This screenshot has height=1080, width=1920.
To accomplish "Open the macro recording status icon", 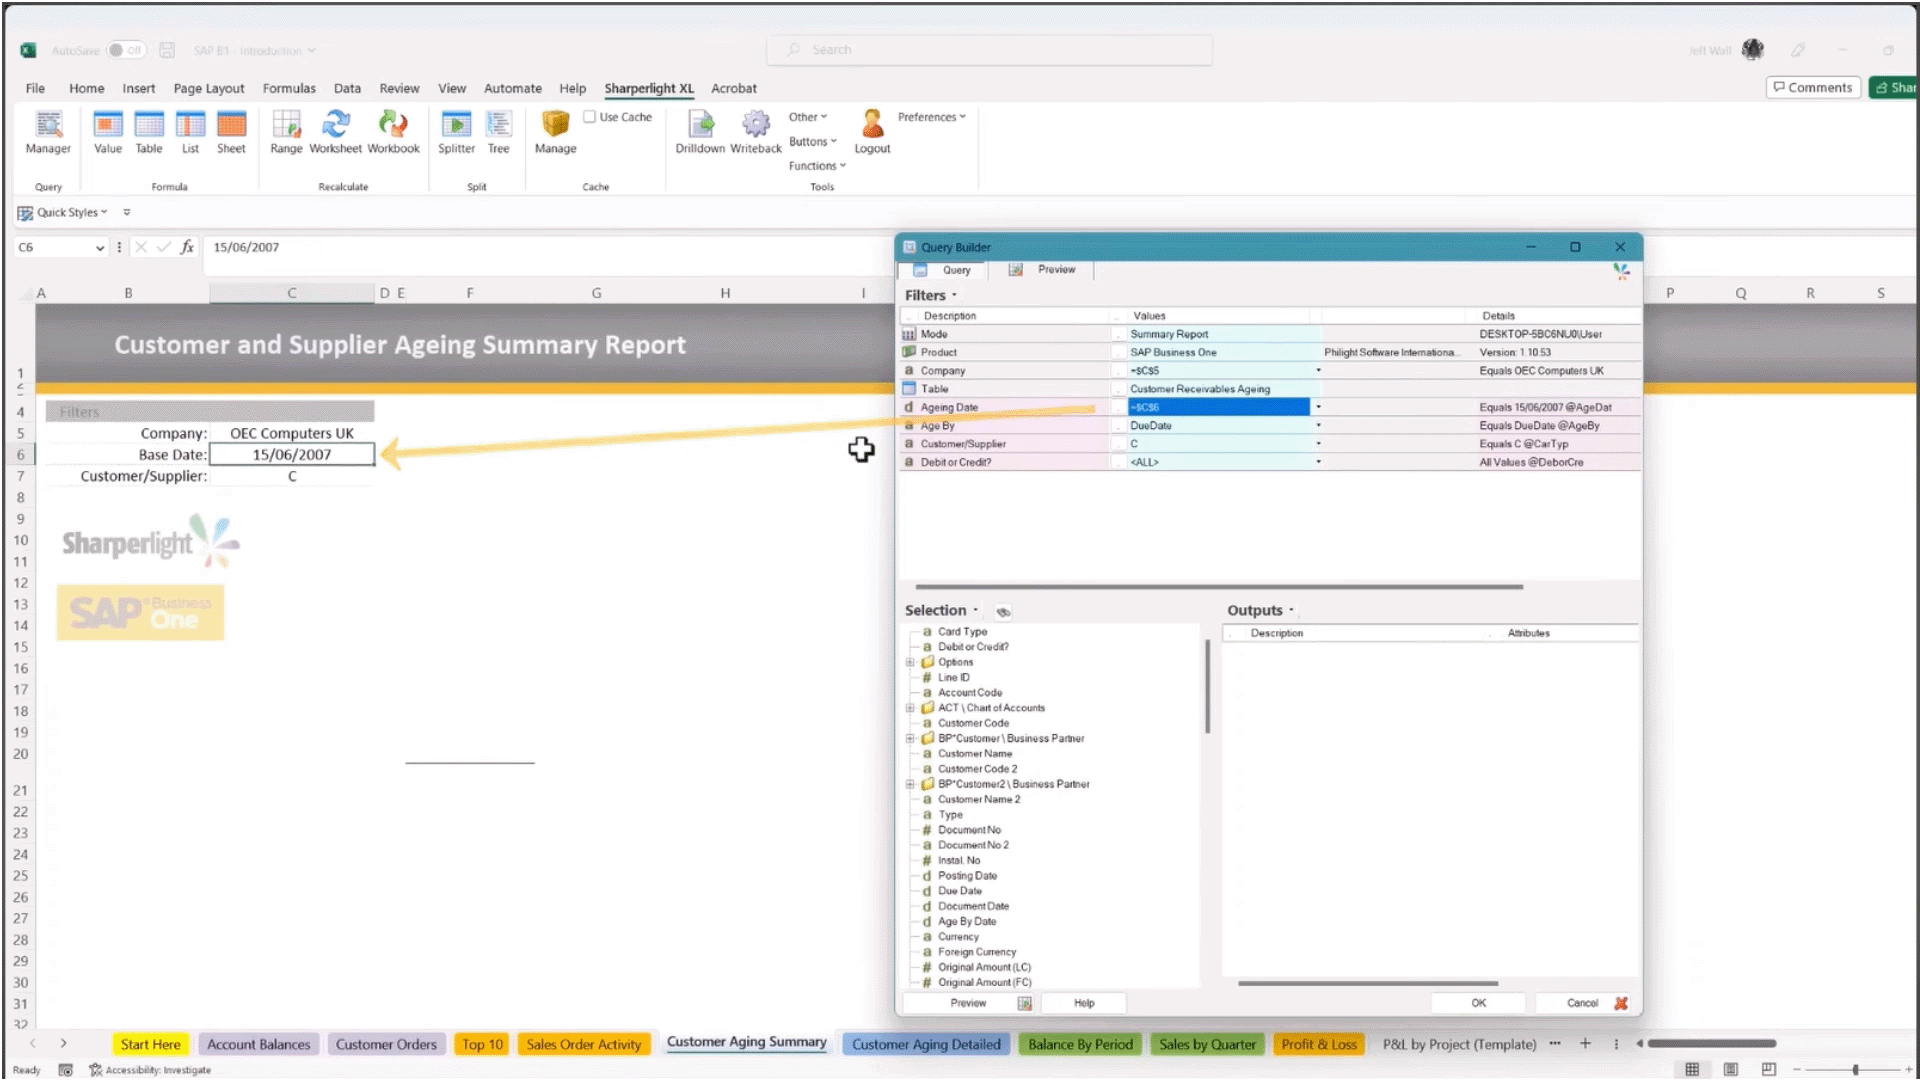I will point(66,1070).
